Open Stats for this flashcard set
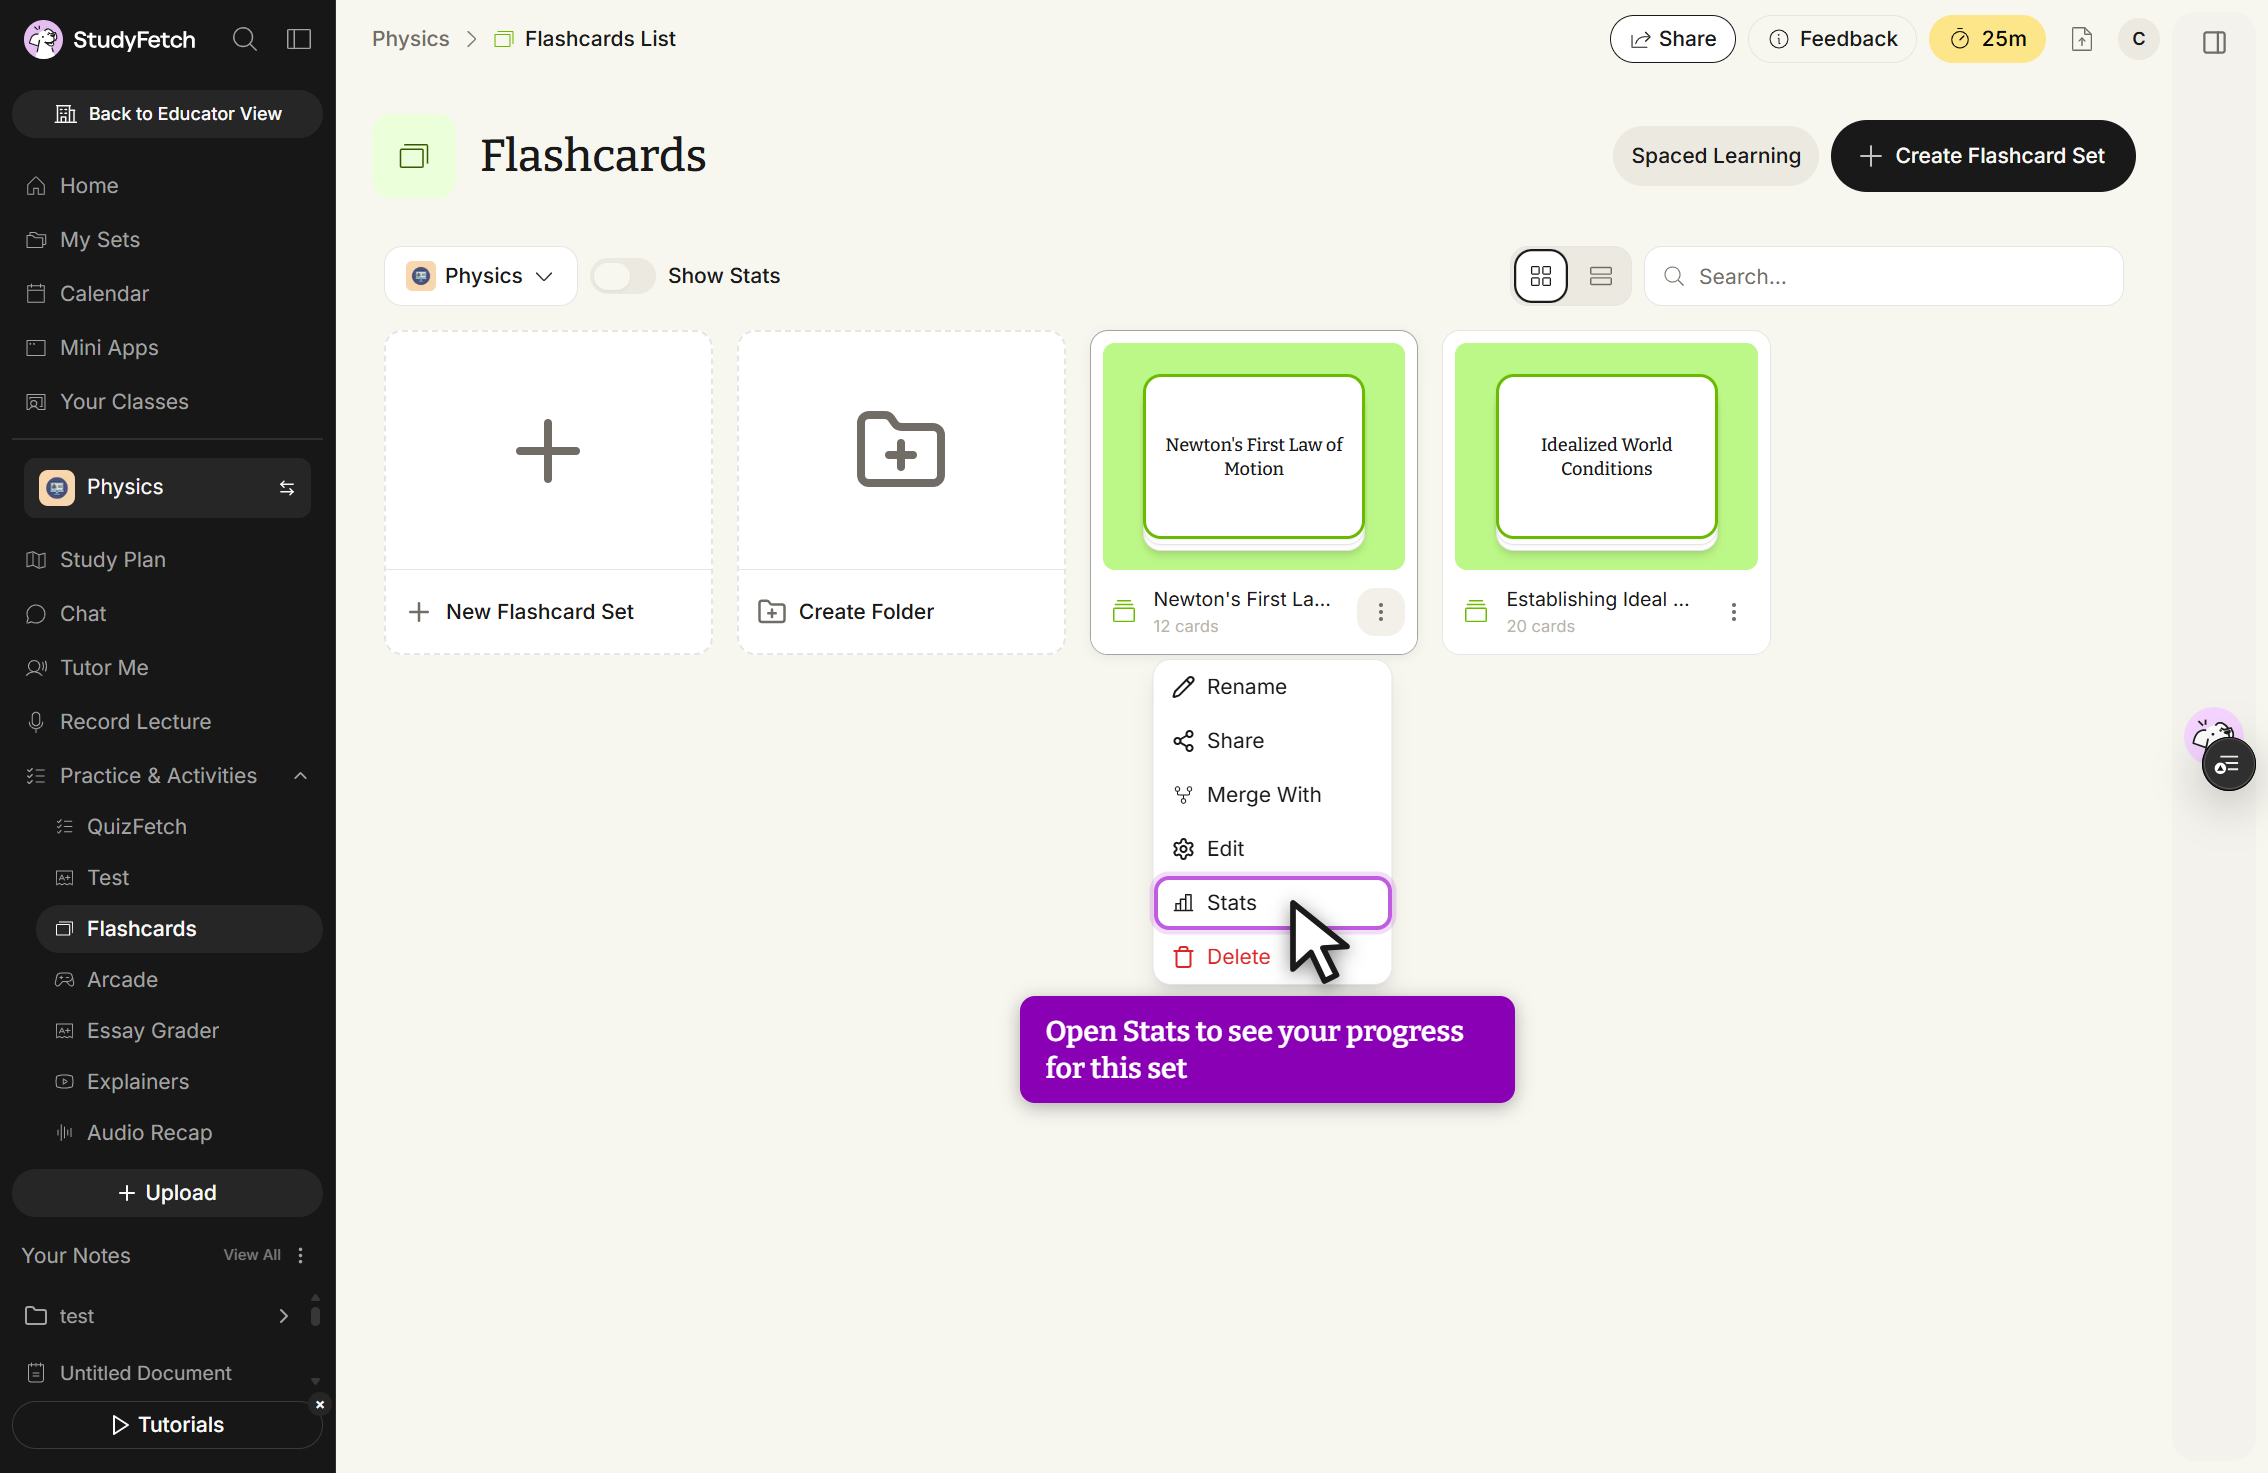2268x1473 pixels. pyautogui.click(x=1272, y=903)
